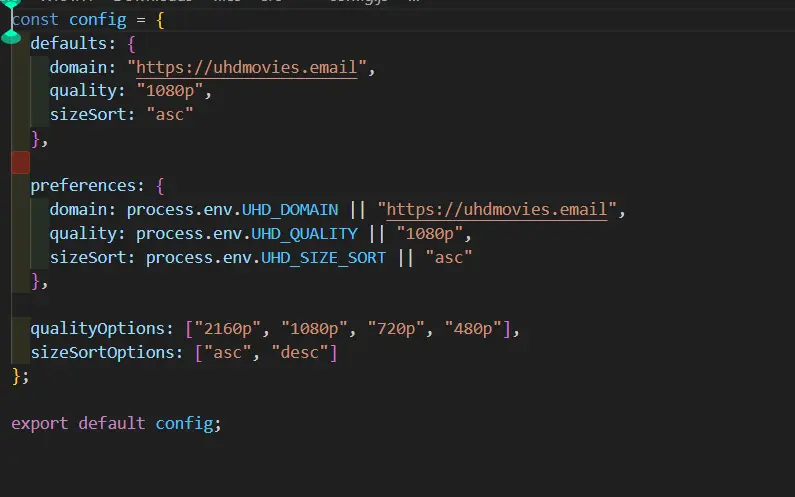Click the 'defaults' property key
This screenshot has height=497, width=795.
pos(69,44)
